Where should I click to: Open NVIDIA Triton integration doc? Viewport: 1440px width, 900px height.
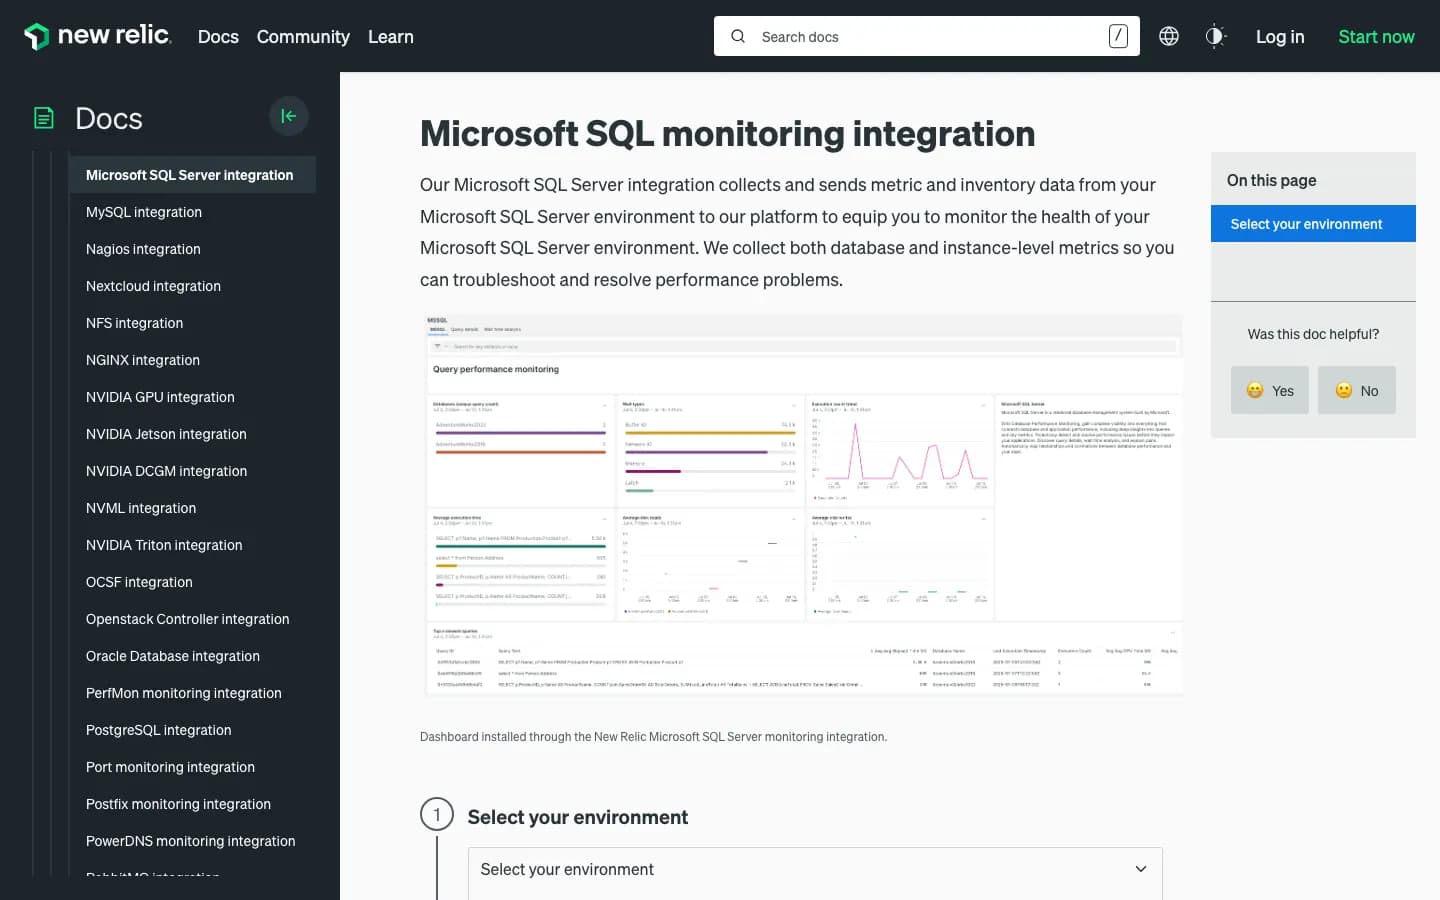(164, 545)
